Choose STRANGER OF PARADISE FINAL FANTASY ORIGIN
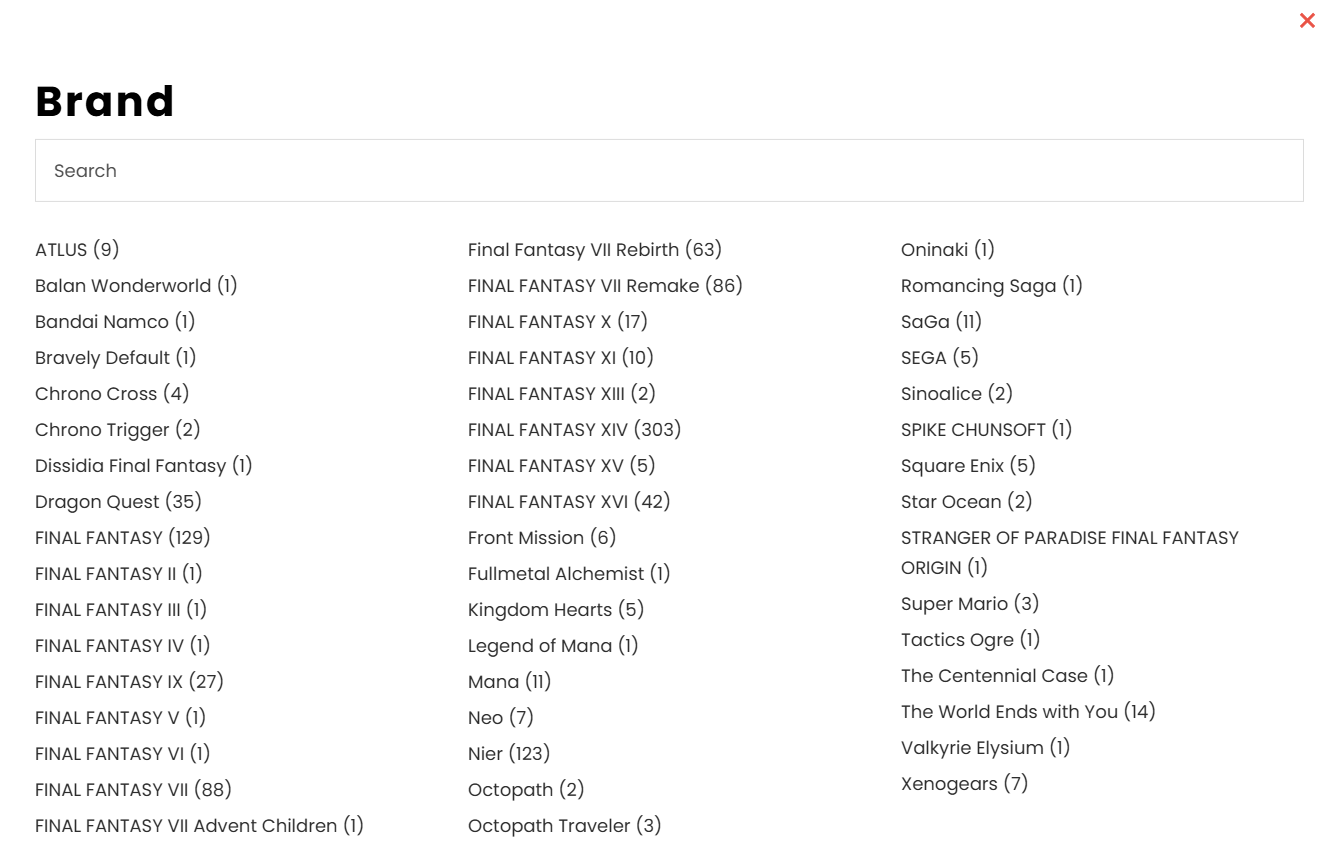Image resolution: width=1338 pixels, height=865 pixels. [1070, 553]
